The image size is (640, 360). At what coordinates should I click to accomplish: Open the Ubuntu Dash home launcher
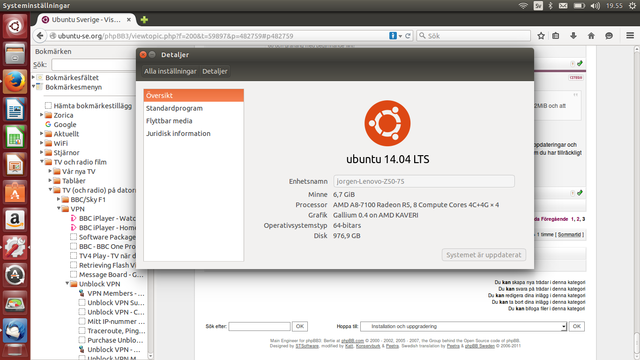point(15,27)
